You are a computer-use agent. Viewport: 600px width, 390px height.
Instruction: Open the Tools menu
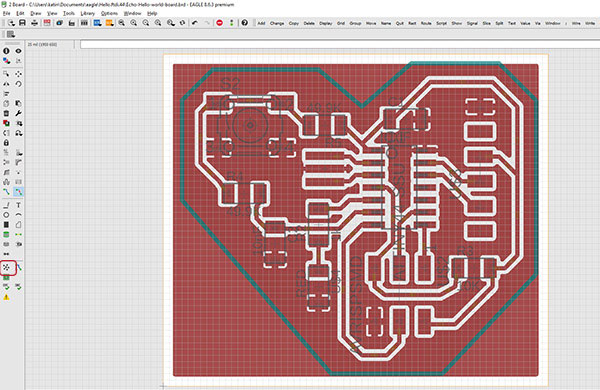[69, 13]
